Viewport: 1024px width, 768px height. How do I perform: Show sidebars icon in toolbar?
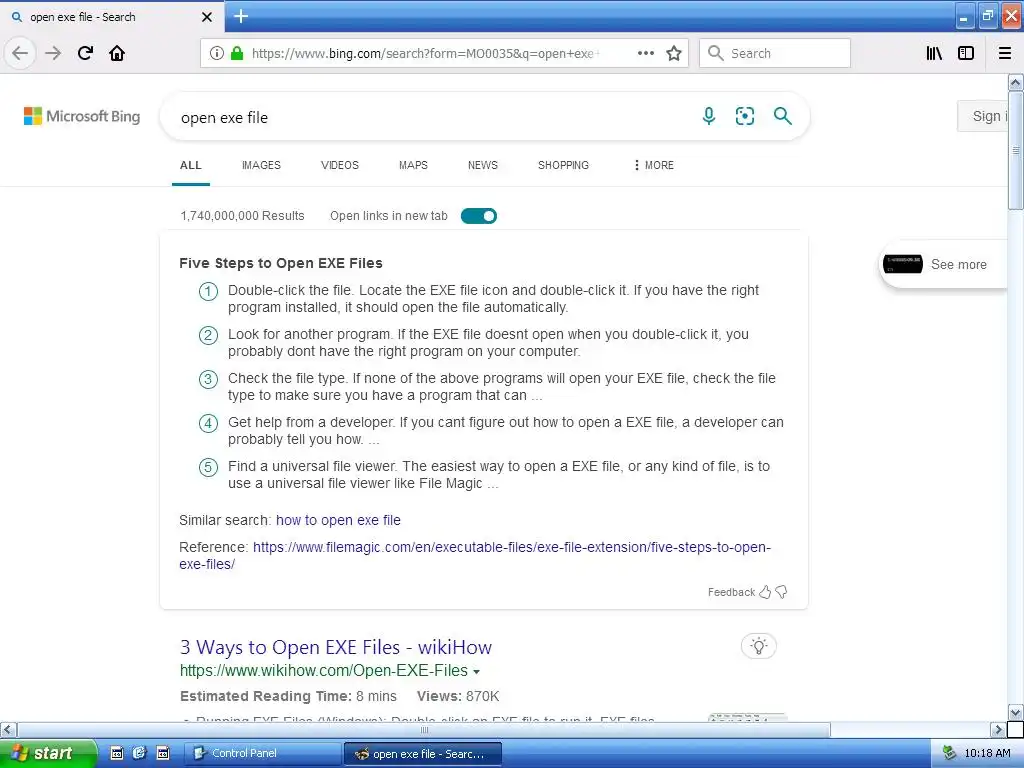click(x=966, y=53)
